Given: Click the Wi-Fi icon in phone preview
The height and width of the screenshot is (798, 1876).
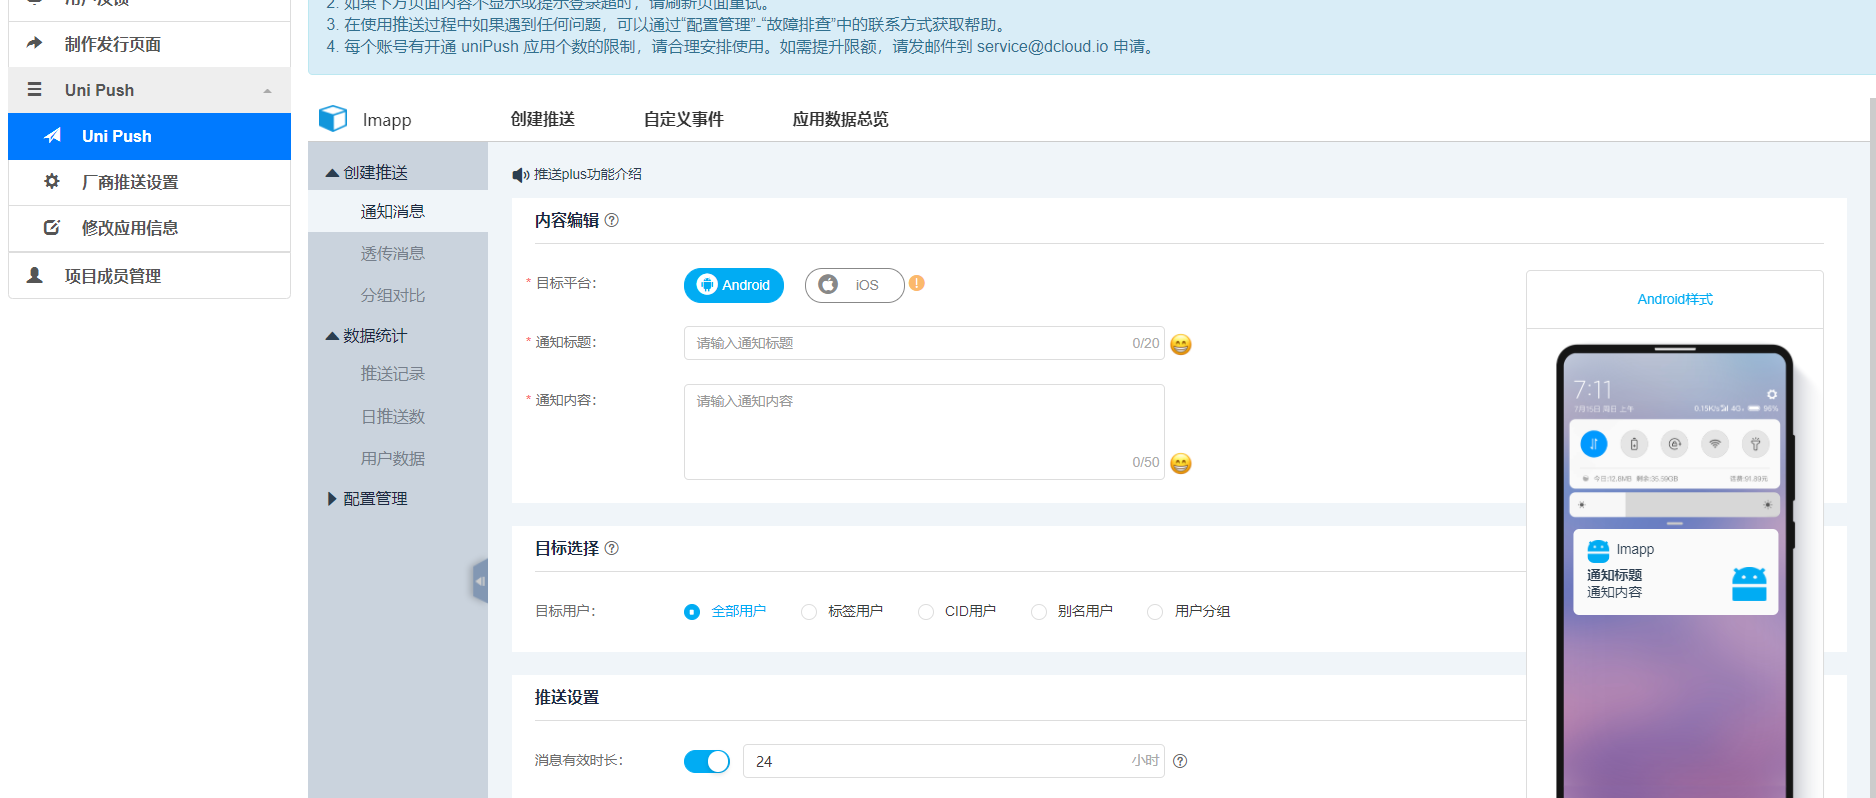Looking at the screenshot, I should coord(1715,444).
